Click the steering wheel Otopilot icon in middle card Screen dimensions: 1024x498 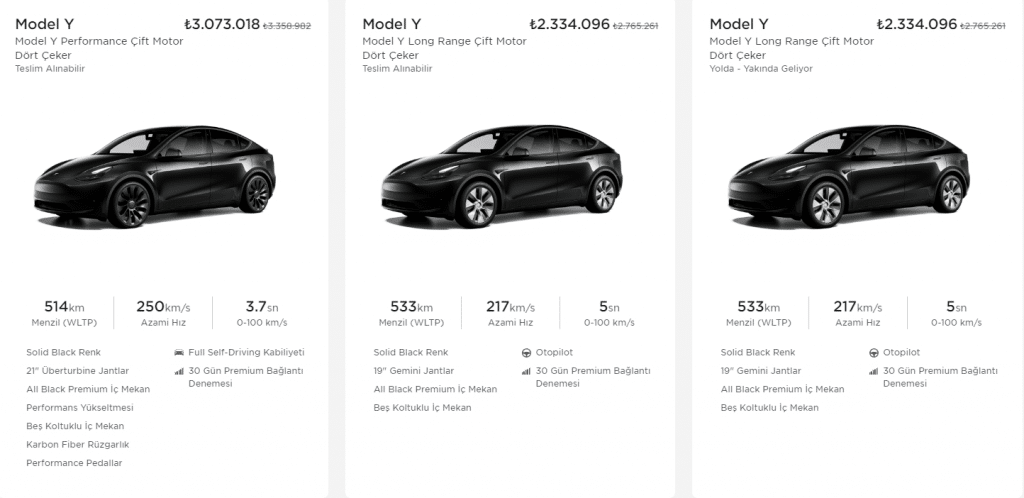pos(526,352)
